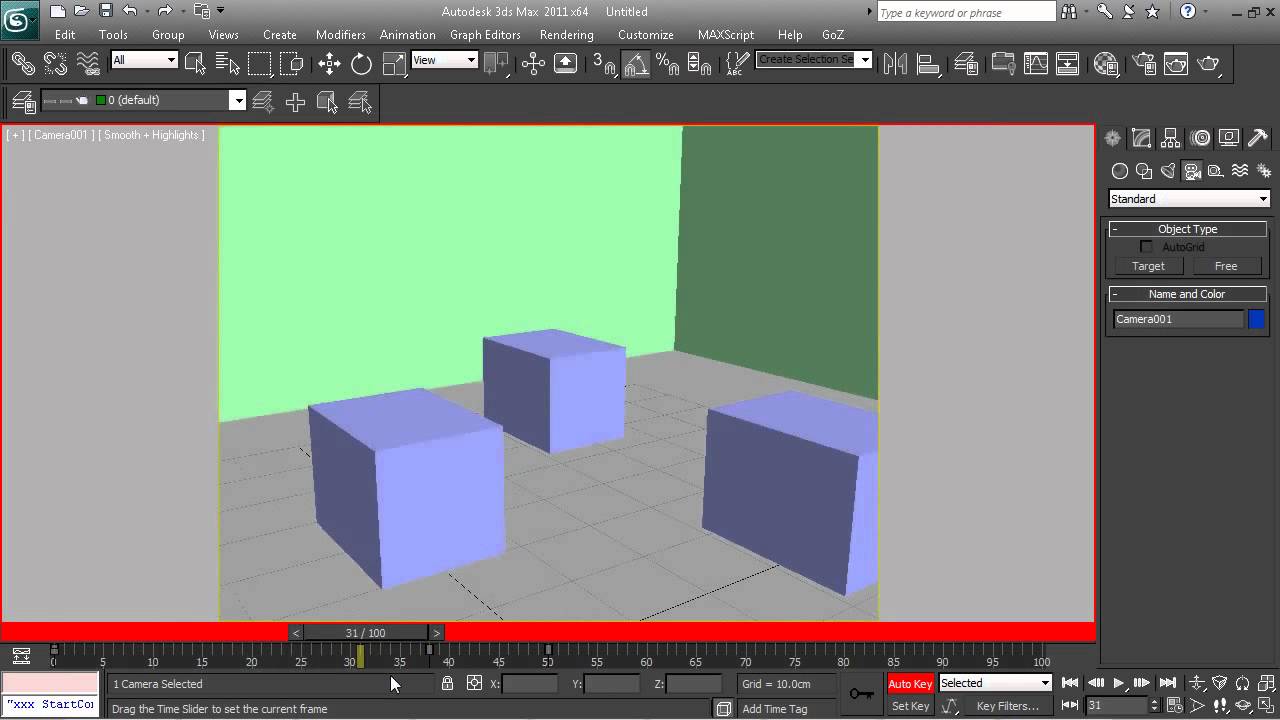Open selection filter dropdown showing All
1280x720 pixels.
coord(144,60)
